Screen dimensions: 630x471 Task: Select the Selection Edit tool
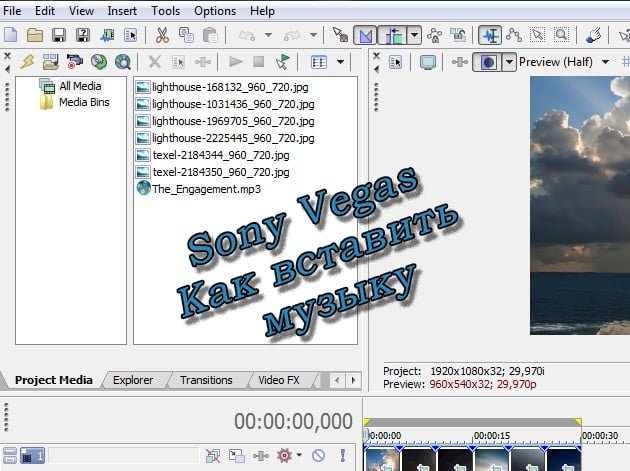[537, 35]
